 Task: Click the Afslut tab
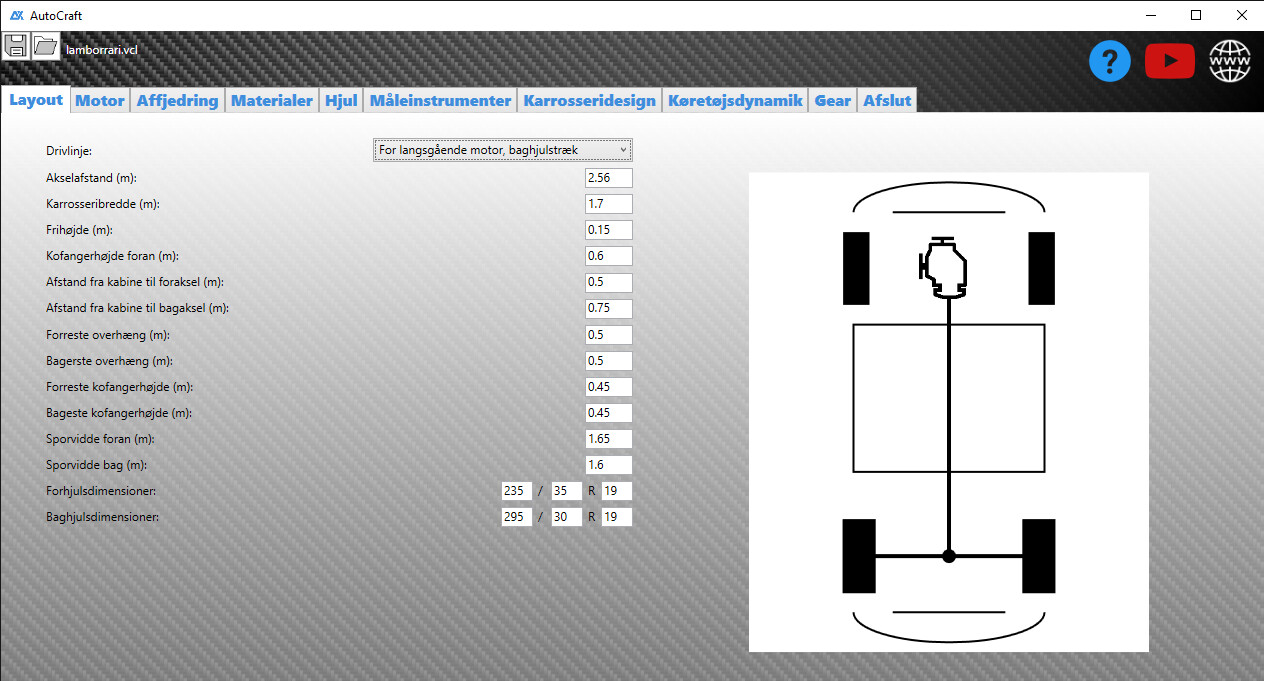point(886,100)
